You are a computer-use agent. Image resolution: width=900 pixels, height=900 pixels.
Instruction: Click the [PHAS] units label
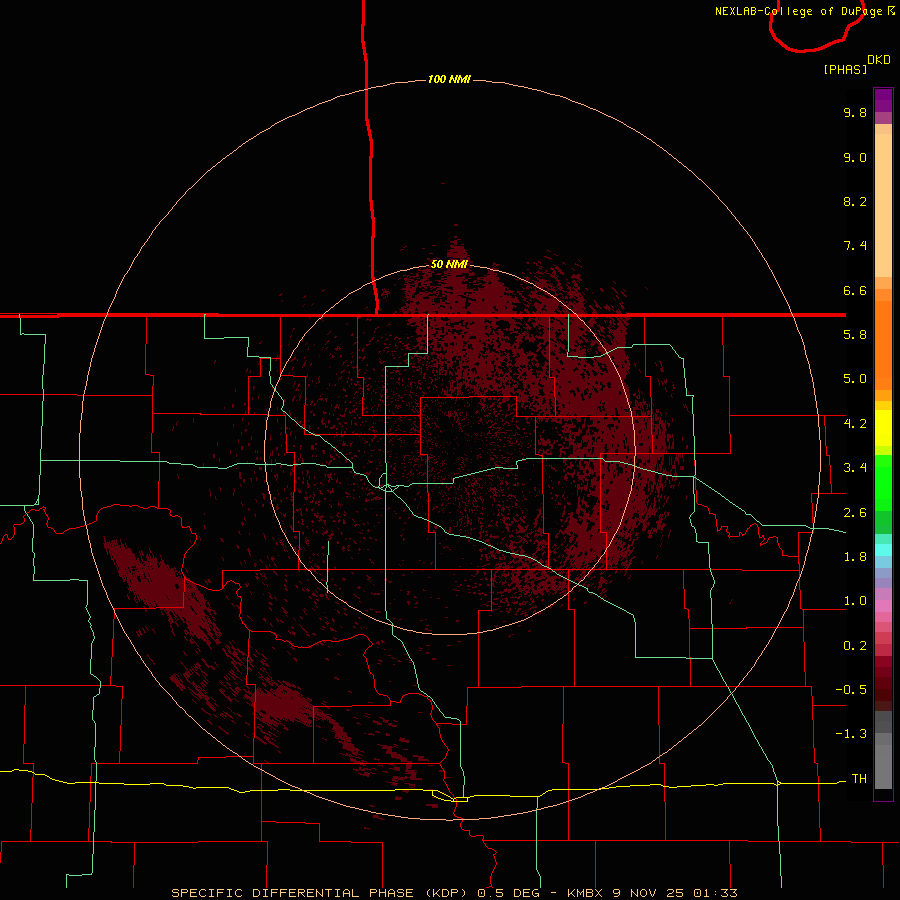coord(845,70)
